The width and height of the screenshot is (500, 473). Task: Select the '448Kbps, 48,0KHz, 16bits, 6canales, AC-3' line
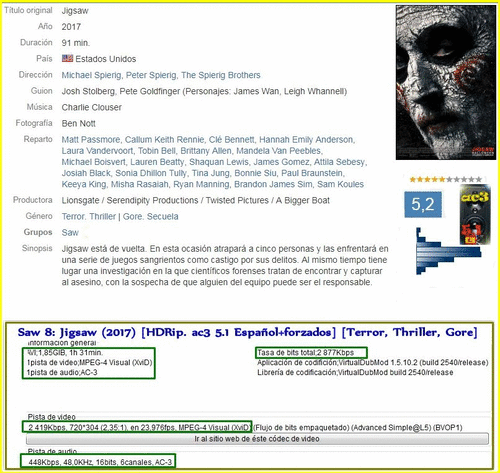(x=100, y=462)
